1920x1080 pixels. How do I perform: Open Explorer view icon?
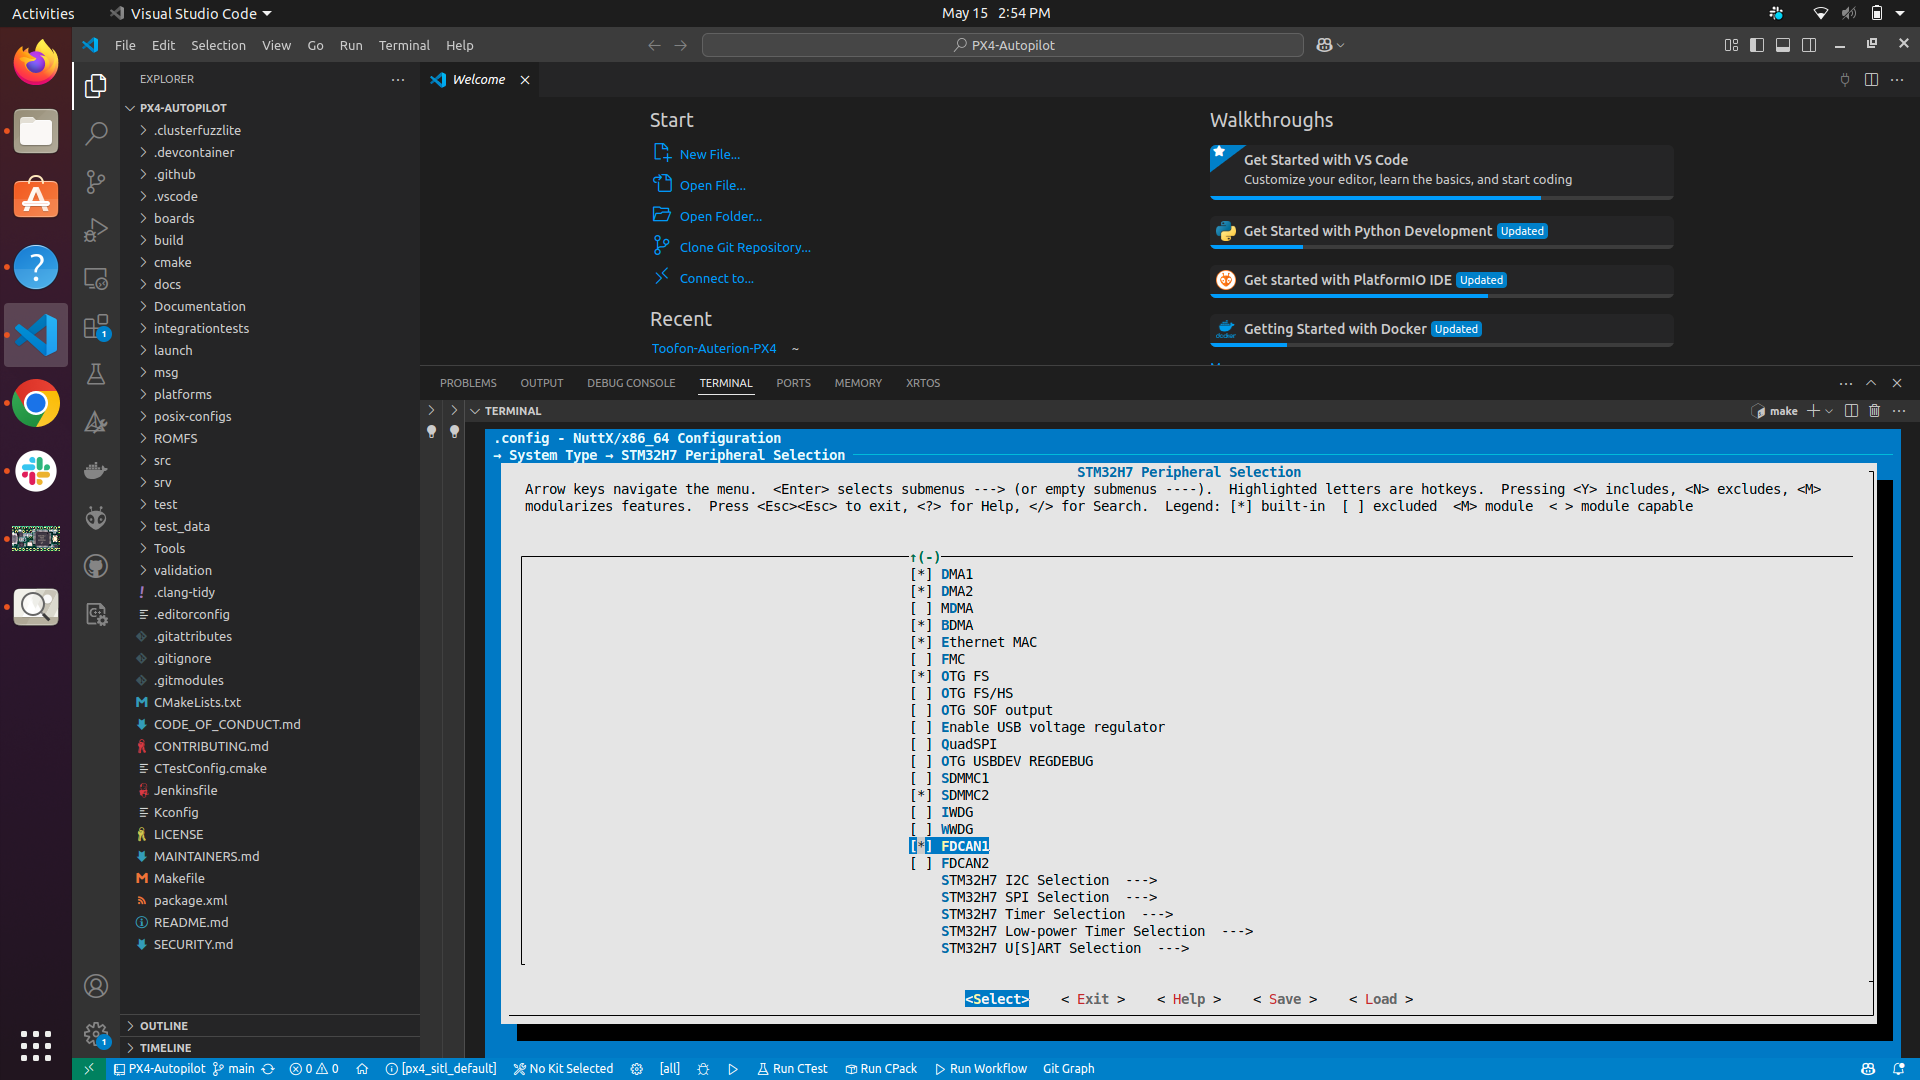[x=96, y=86]
